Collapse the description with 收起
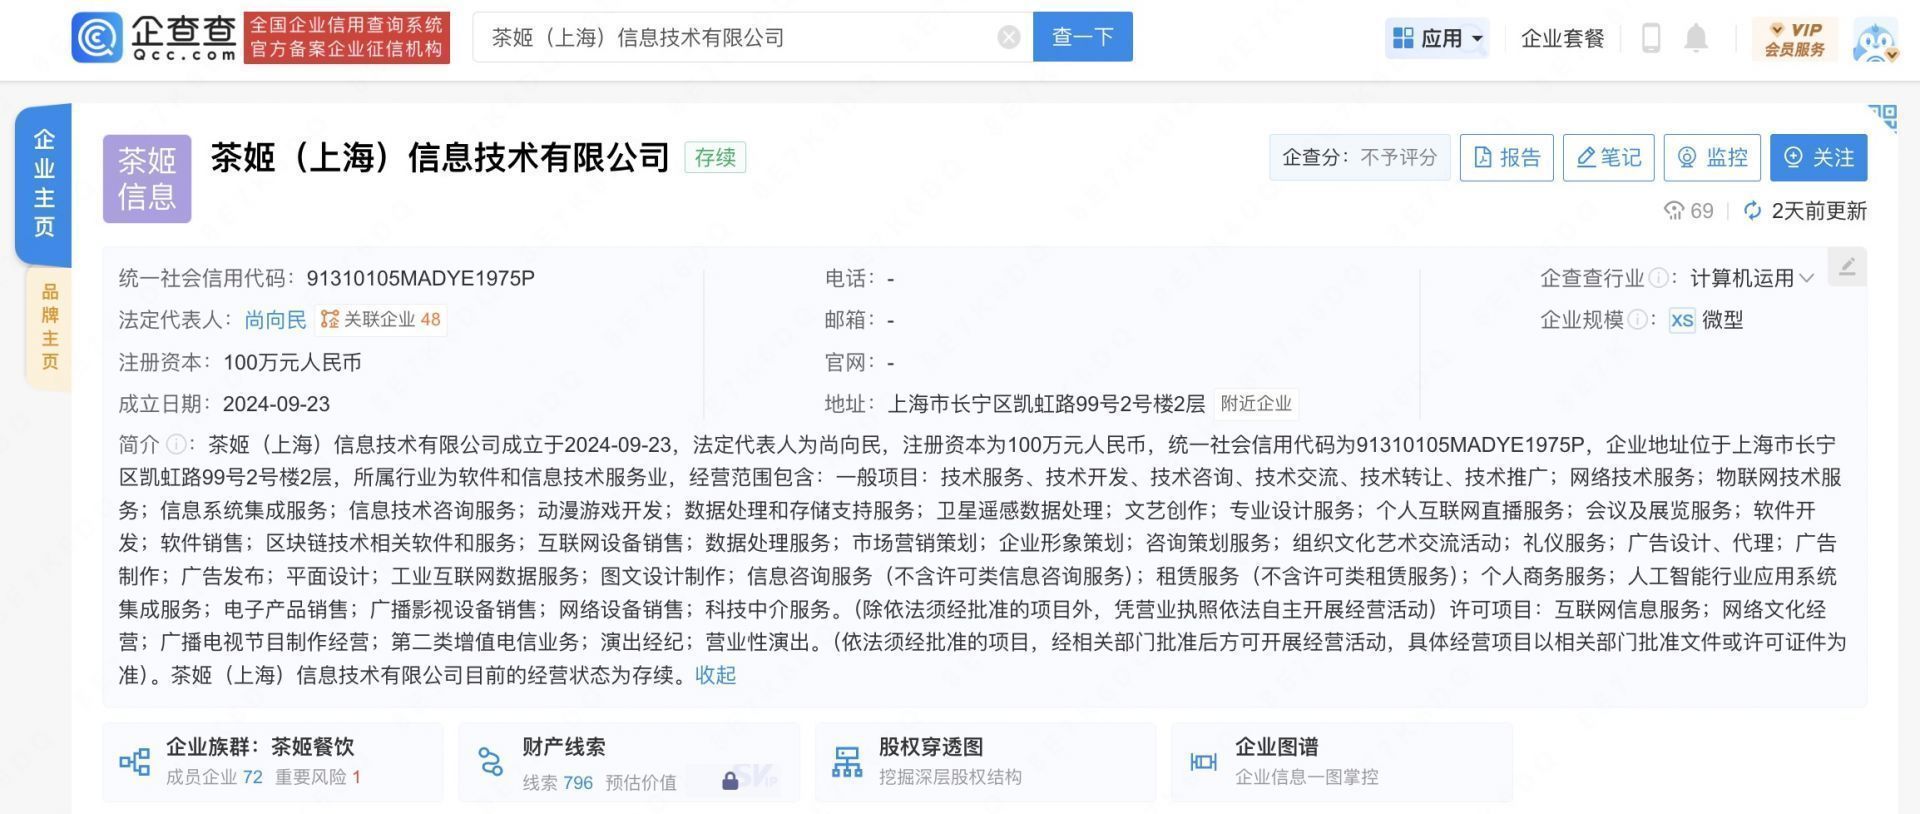The image size is (1920, 814). [x=715, y=675]
